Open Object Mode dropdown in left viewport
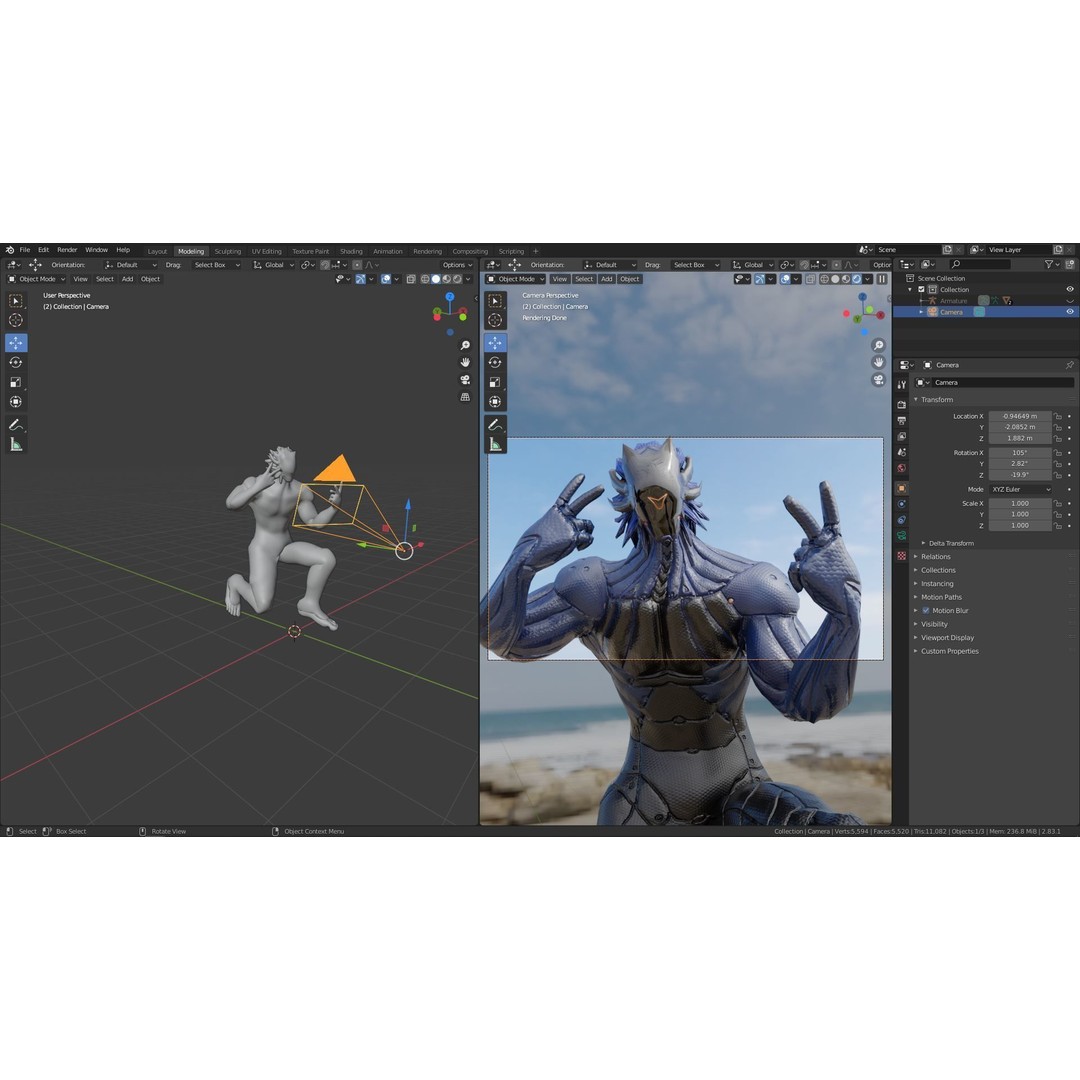 point(36,280)
